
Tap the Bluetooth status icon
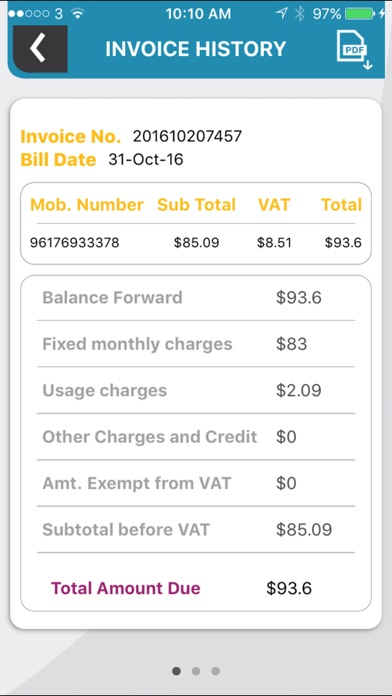pyautogui.click(x=300, y=14)
